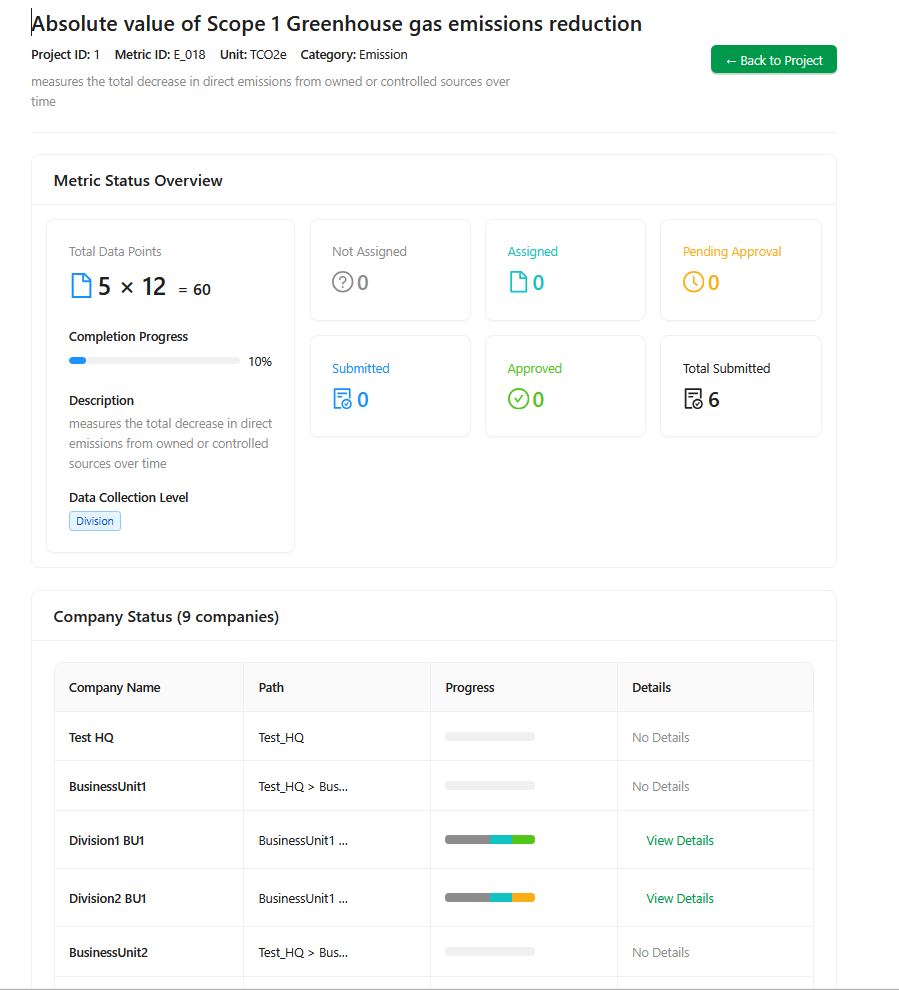This screenshot has height=990, width=899.
Task: Click the Division data collection tag
Action: tap(95, 521)
